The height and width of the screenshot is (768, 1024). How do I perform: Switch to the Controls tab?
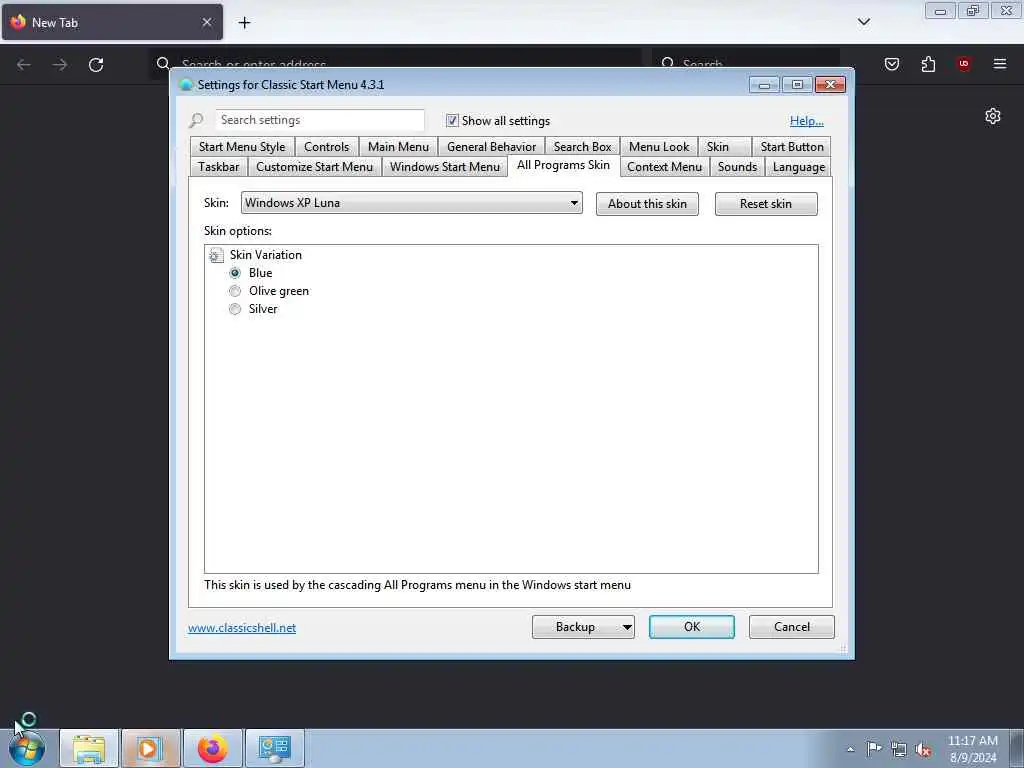point(327,147)
